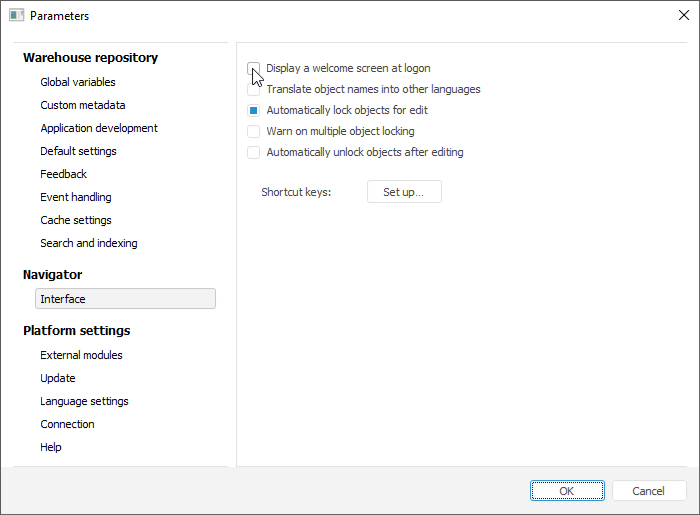Check Translate object names into other languages
This screenshot has width=700, height=515.
click(x=254, y=89)
